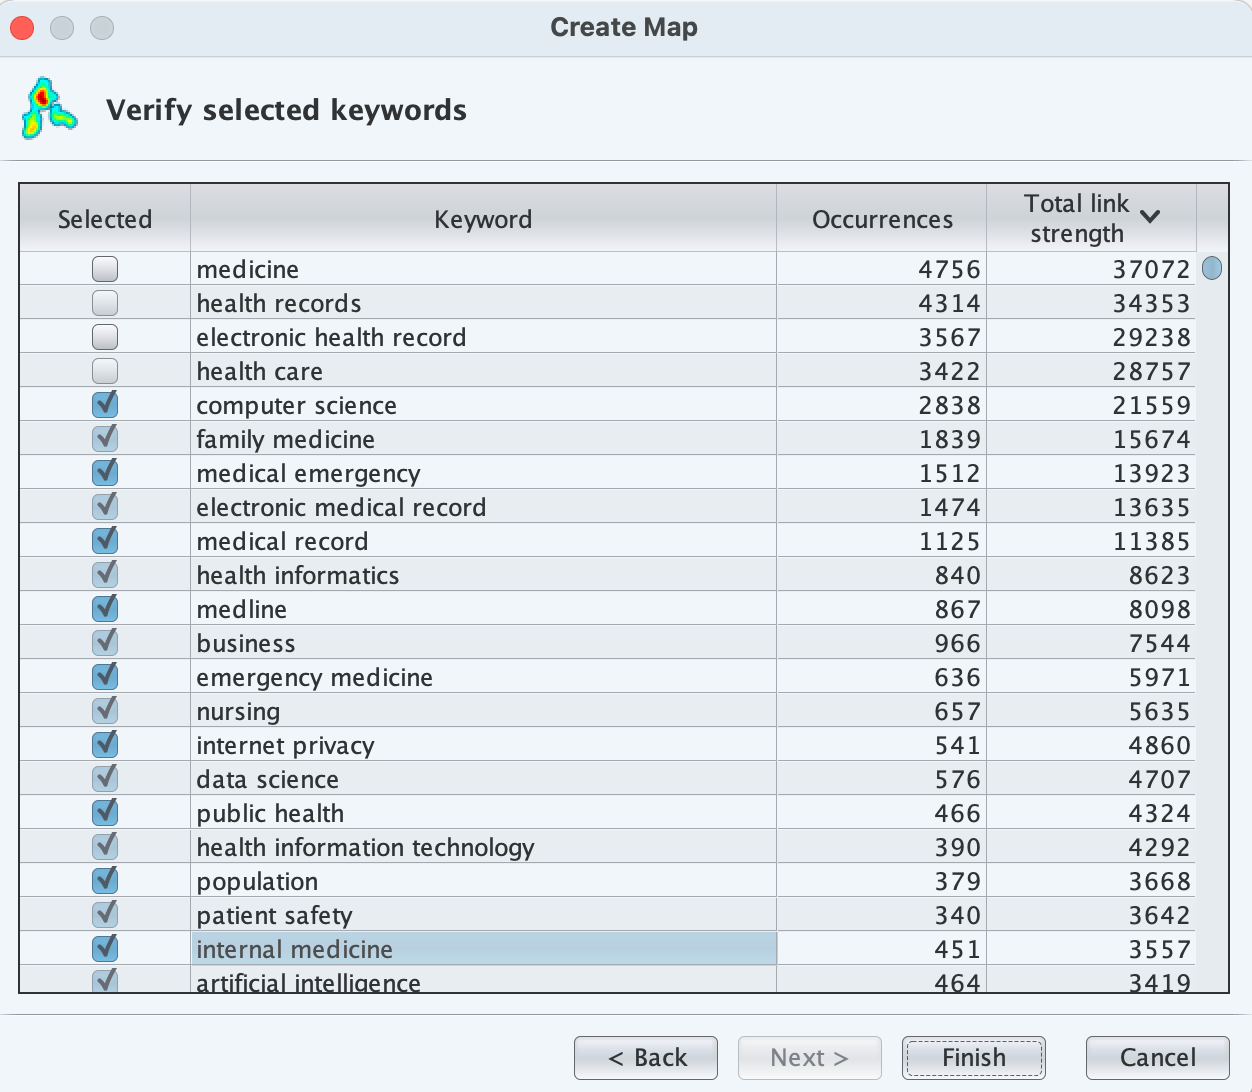The height and width of the screenshot is (1092, 1252).
Task: Enable the health records keyword checkbox
Action: pos(105,303)
